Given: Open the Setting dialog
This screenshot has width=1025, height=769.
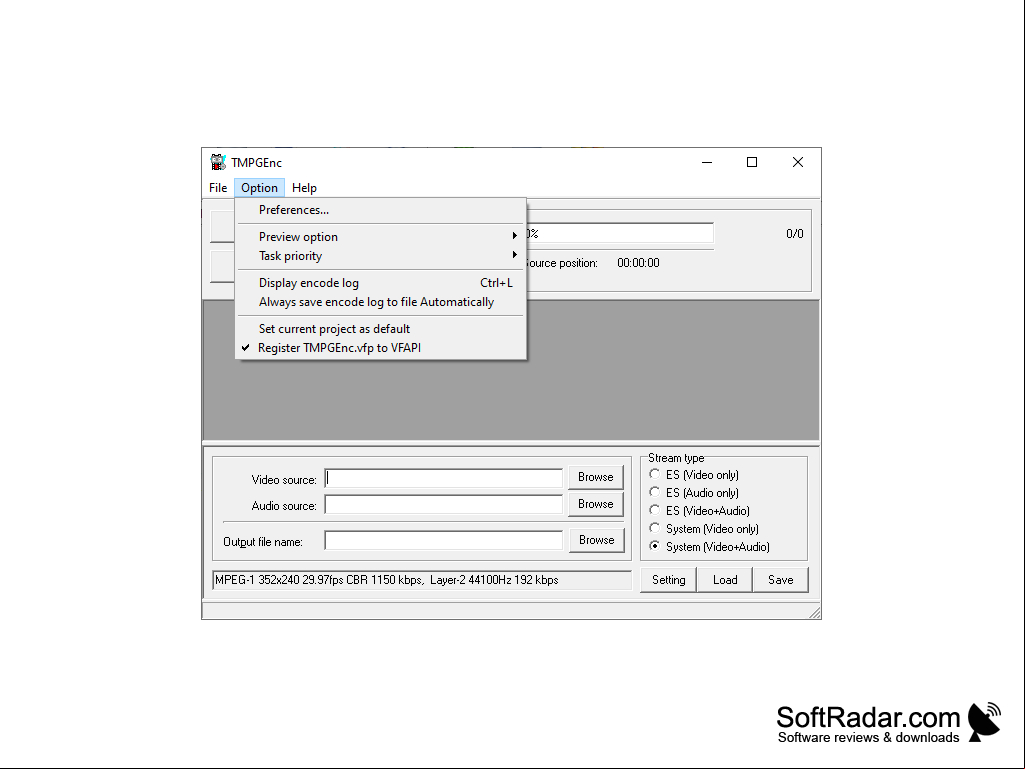Looking at the screenshot, I should [x=668, y=579].
